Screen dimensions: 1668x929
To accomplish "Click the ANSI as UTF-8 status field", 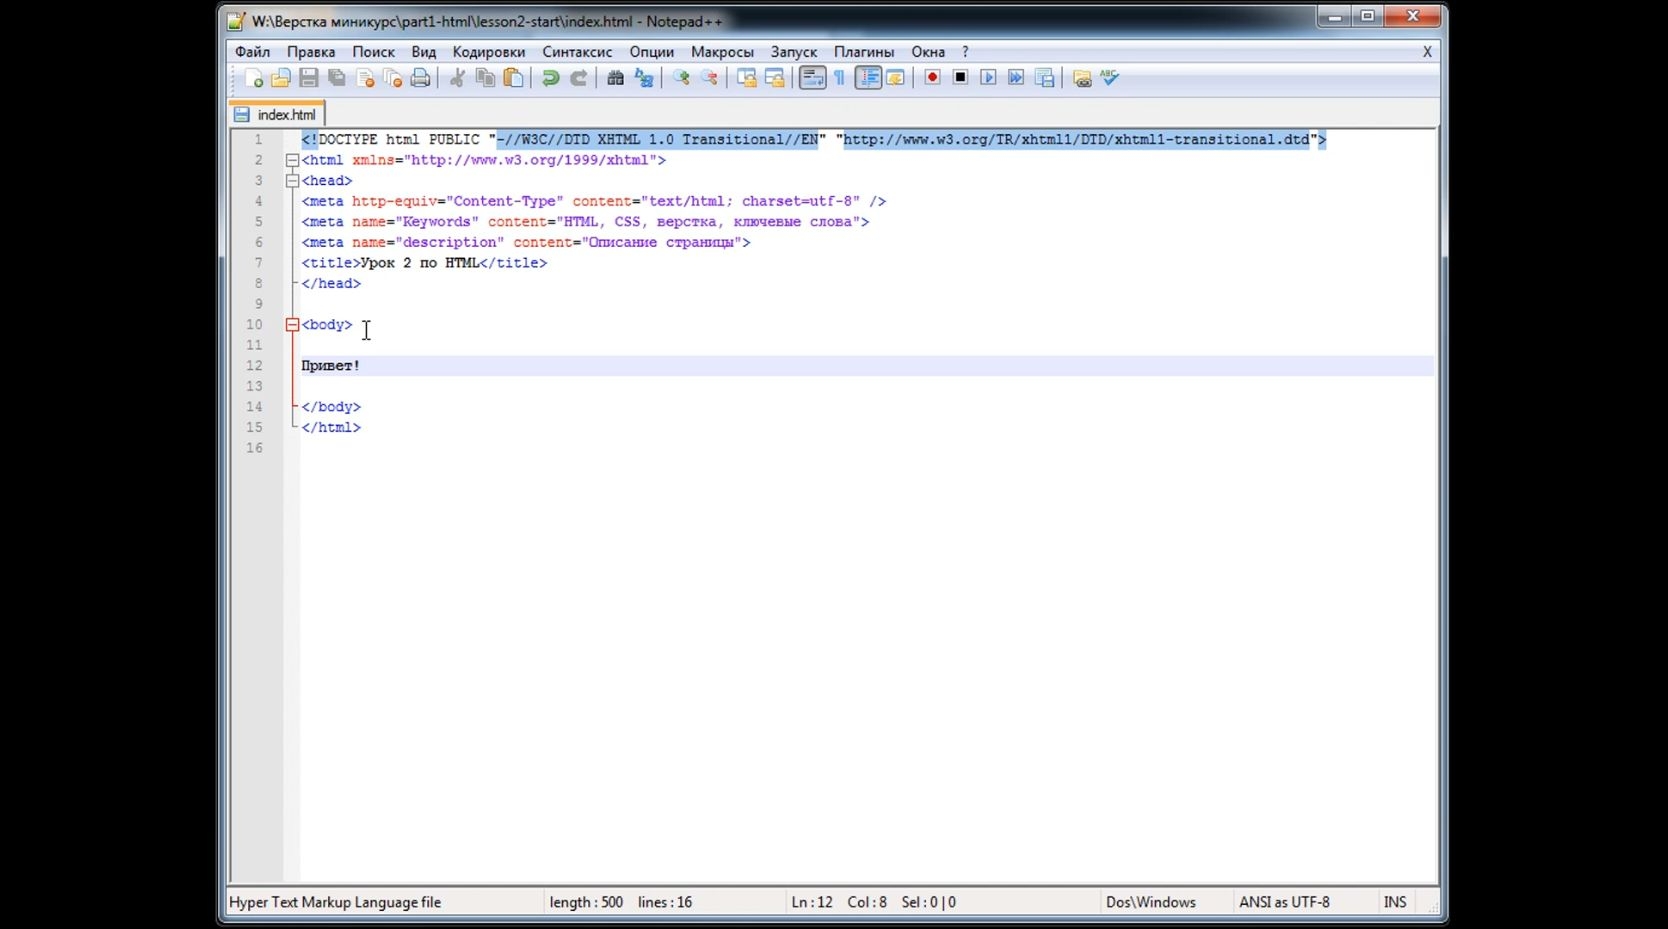I will tap(1284, 902).
